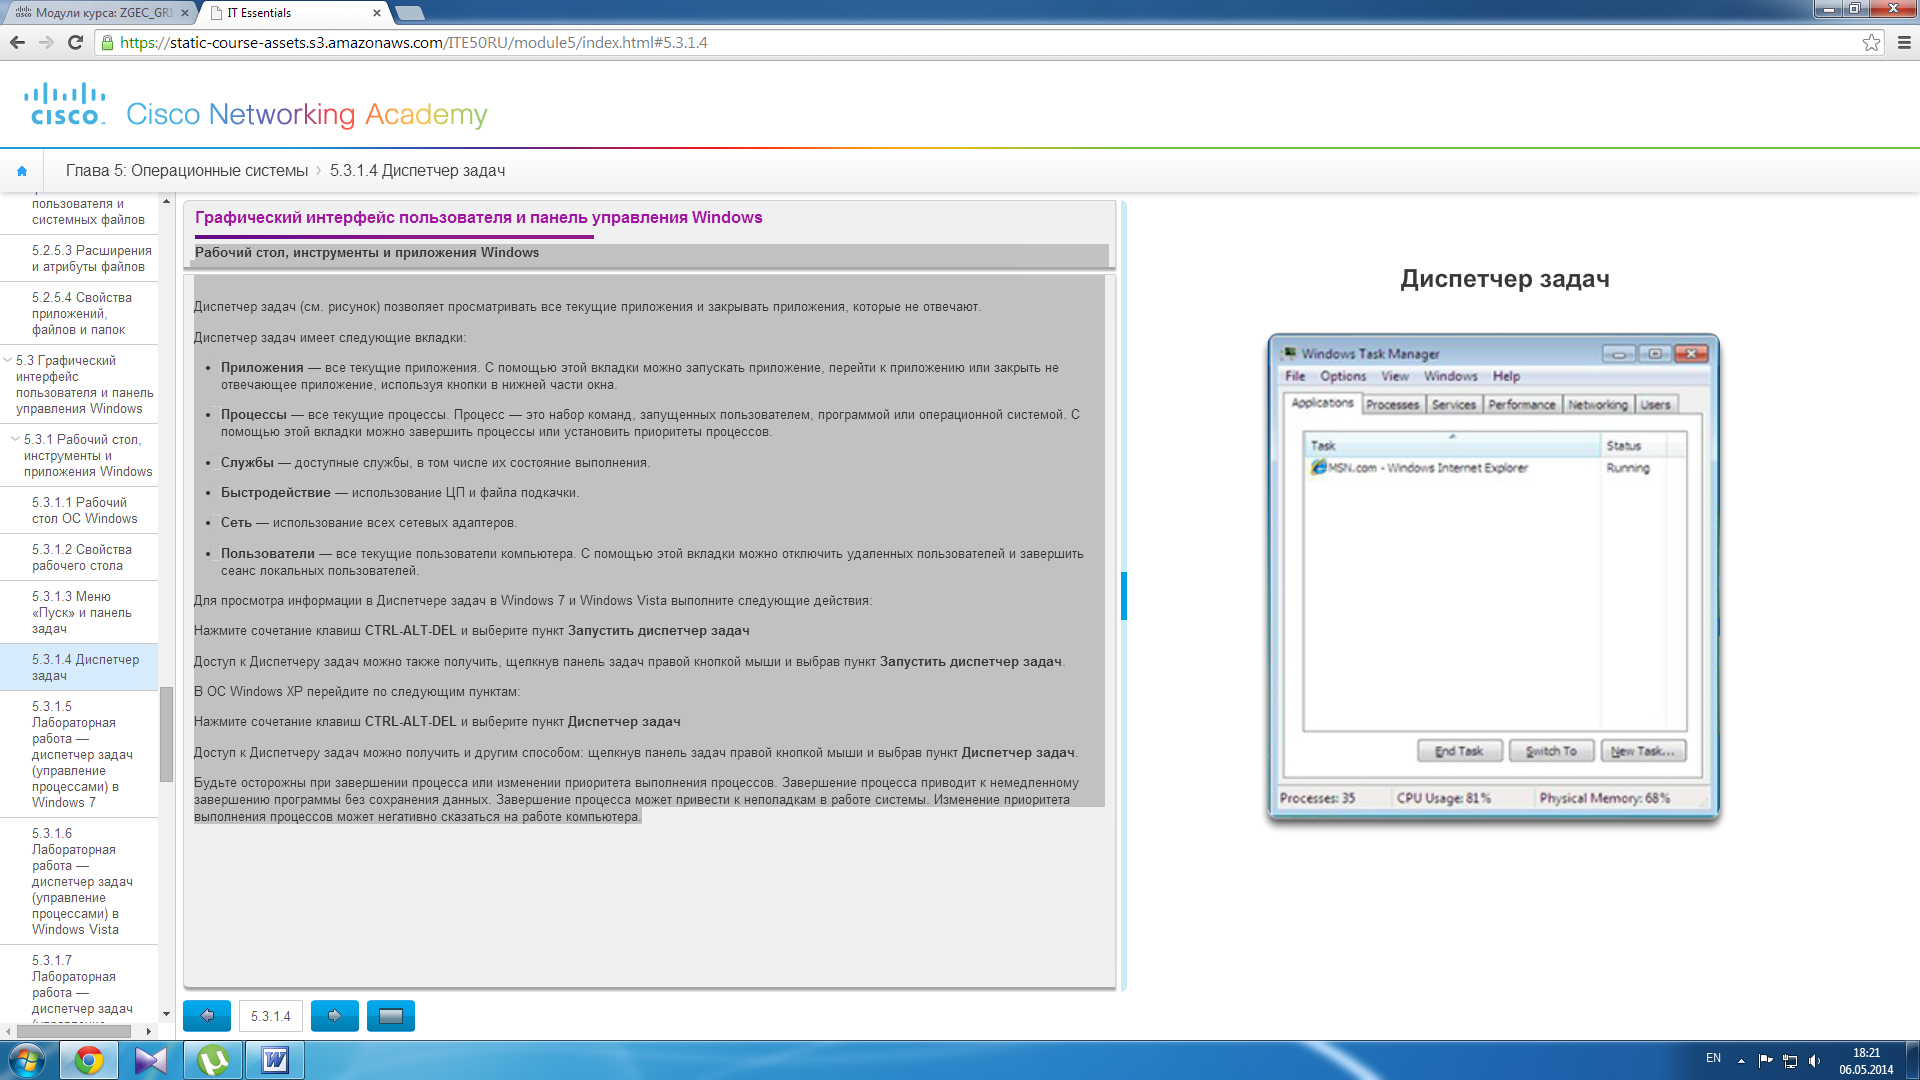
Task: Click the browser Back arrow
Action: point(17,42)
